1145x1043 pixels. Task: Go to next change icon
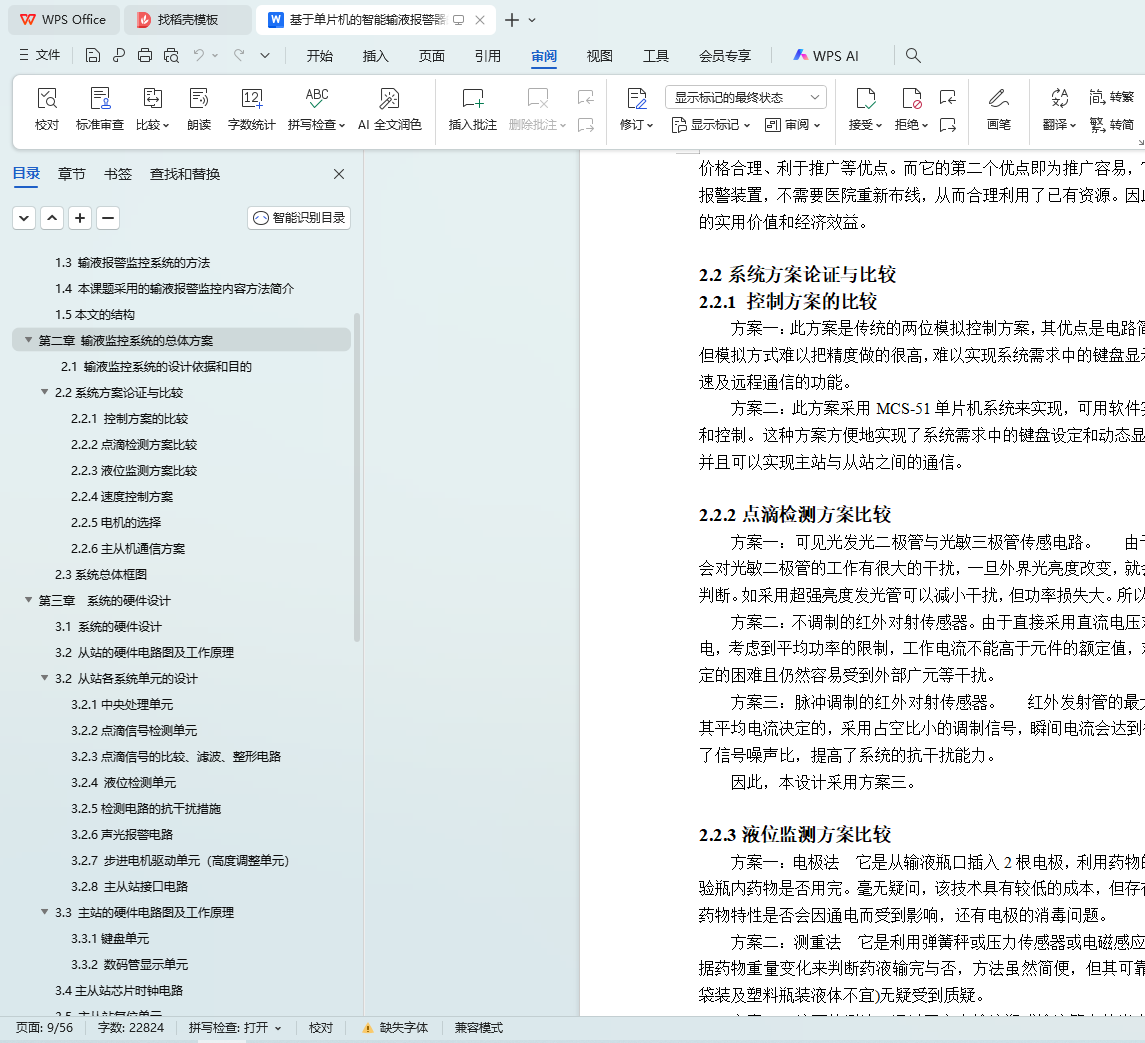(948, 125)
